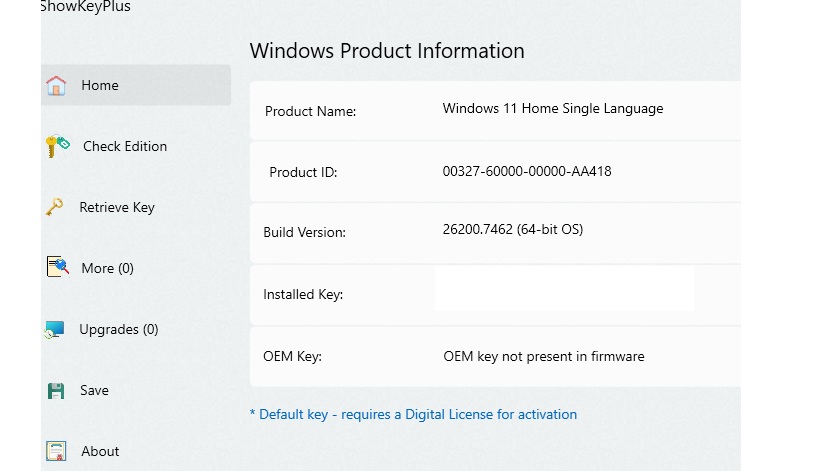Image resolution: width=819 pixels, height=475 pixels.
Task: Click the Product ID value 00327-60000-00000-AA418
Action: click(526, 171)
